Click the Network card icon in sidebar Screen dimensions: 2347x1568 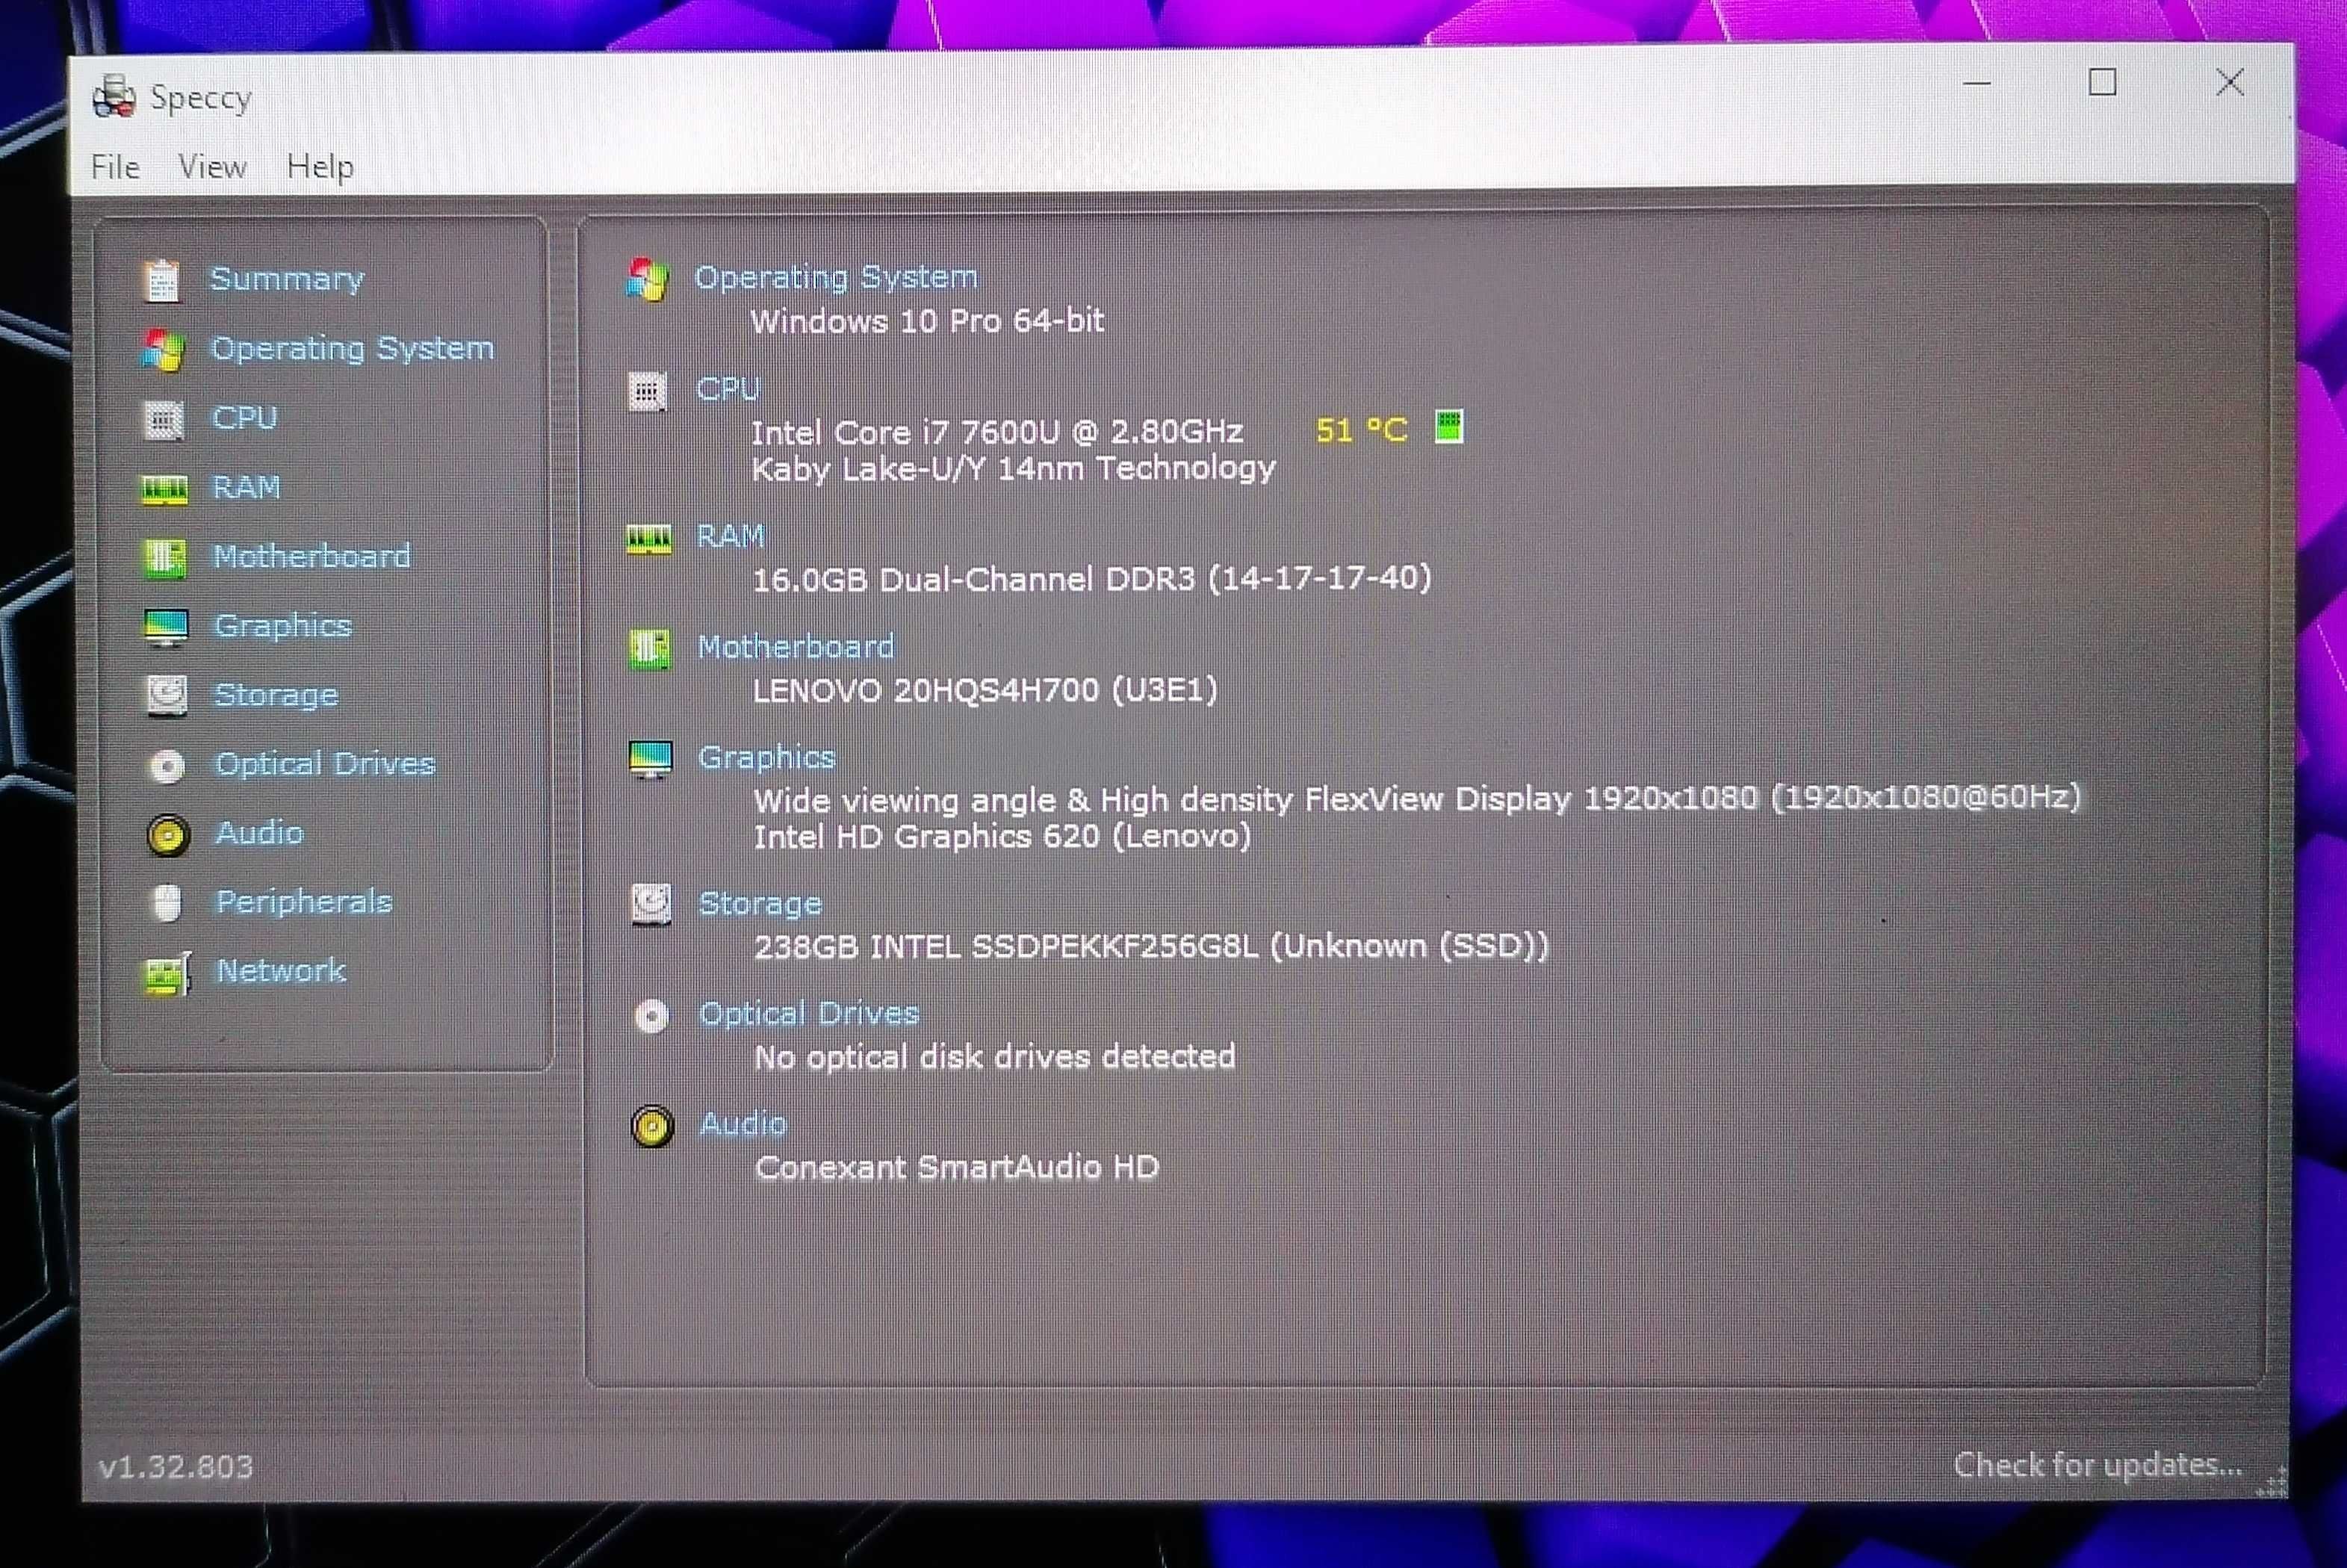168,973
